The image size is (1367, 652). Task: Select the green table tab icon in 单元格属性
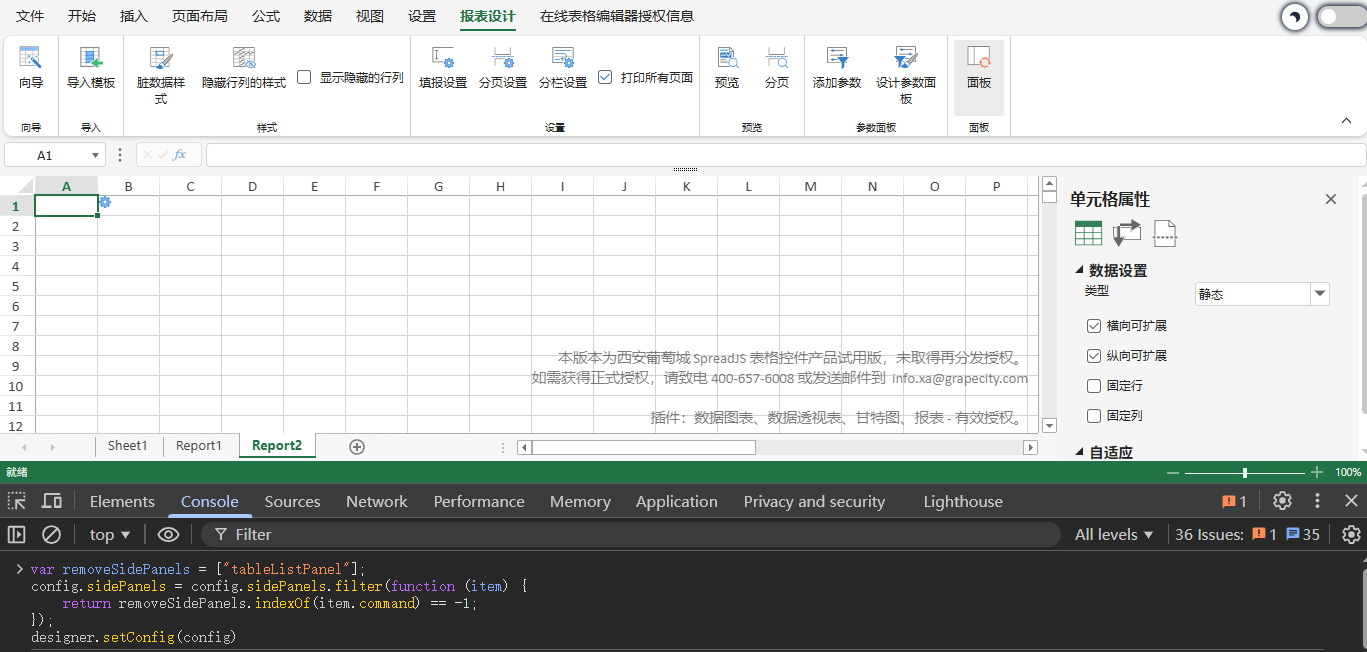pyautogui.click(x=1088, y=233)
